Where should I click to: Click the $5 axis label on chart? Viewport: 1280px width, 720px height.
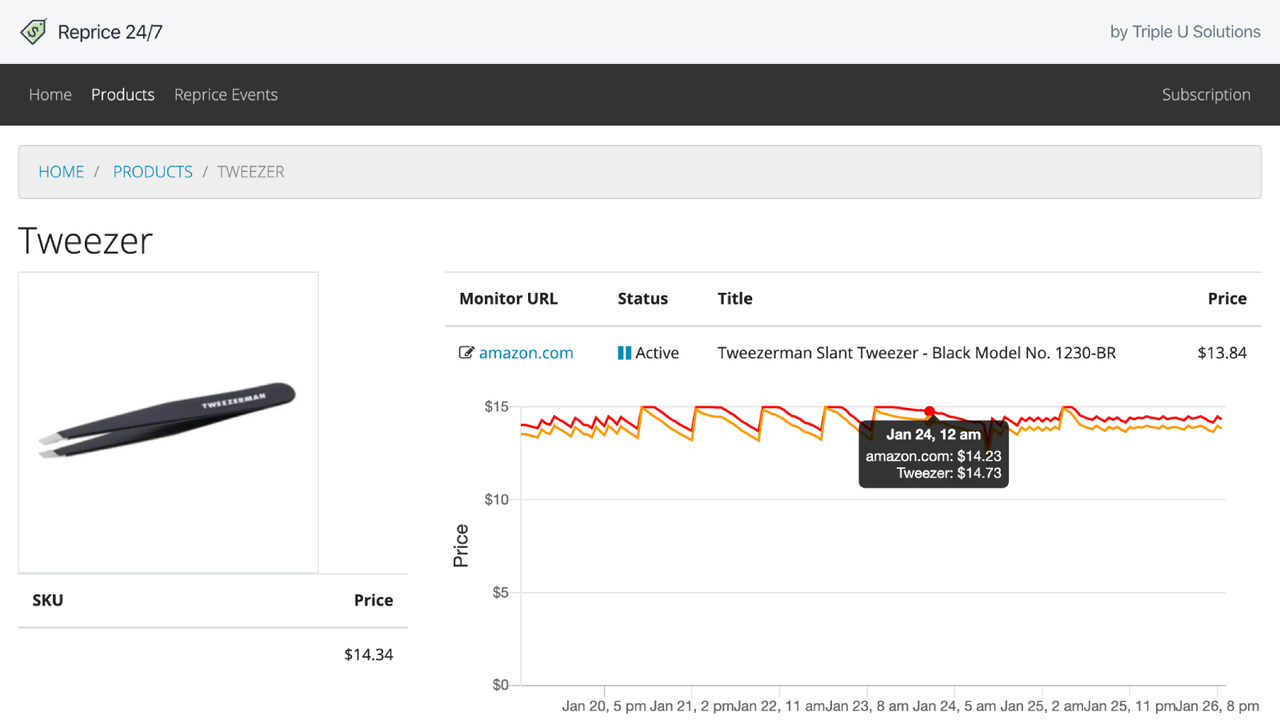pos(501,593)
